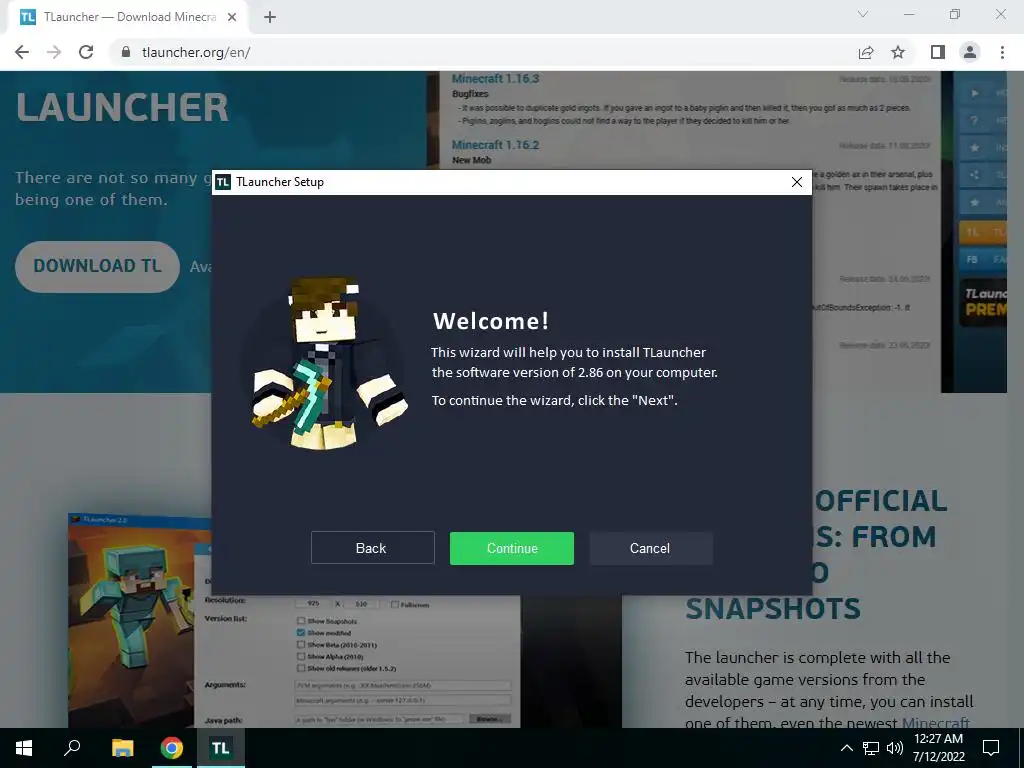This screenshot has height=768, width=1024.
Task: Click the orange TL sidebar button
Action: click(x=983, y=232)
